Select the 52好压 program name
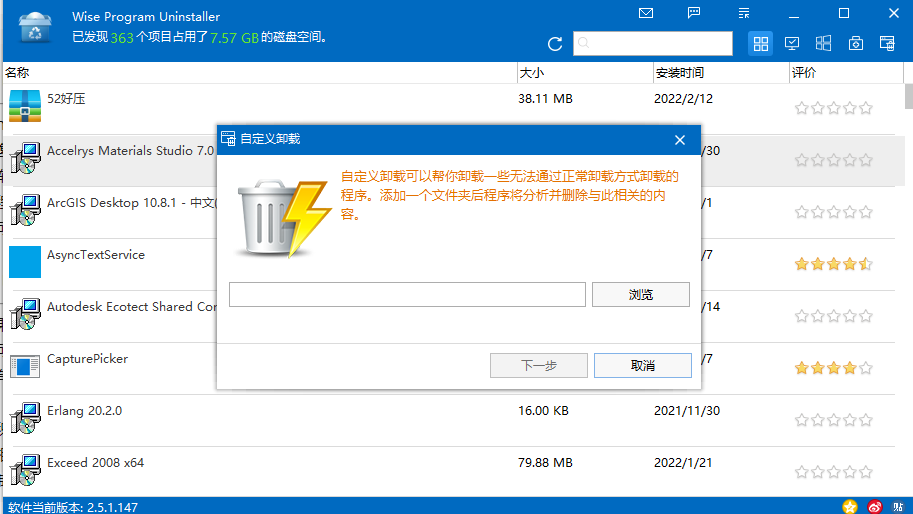The height and width of the screenshot is (514, 913). pos(66,98)
